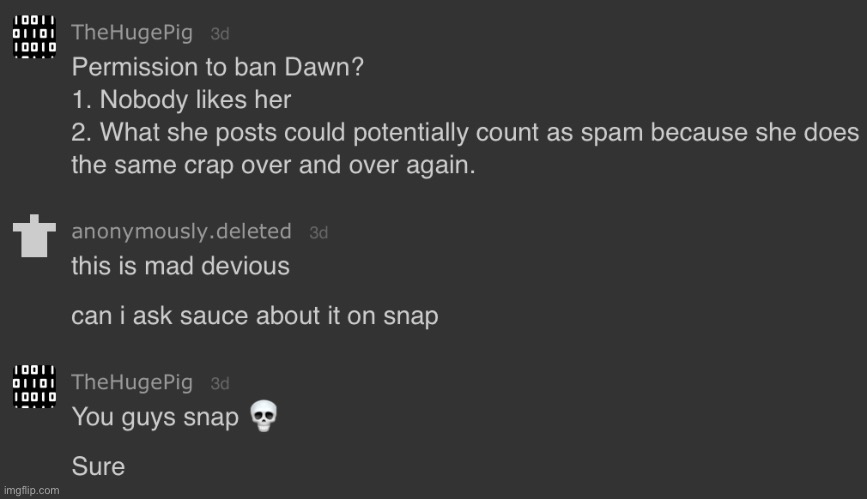Click the skull emoji after 'You guys snap'
The image size is (867, 499).
[263, 416]
